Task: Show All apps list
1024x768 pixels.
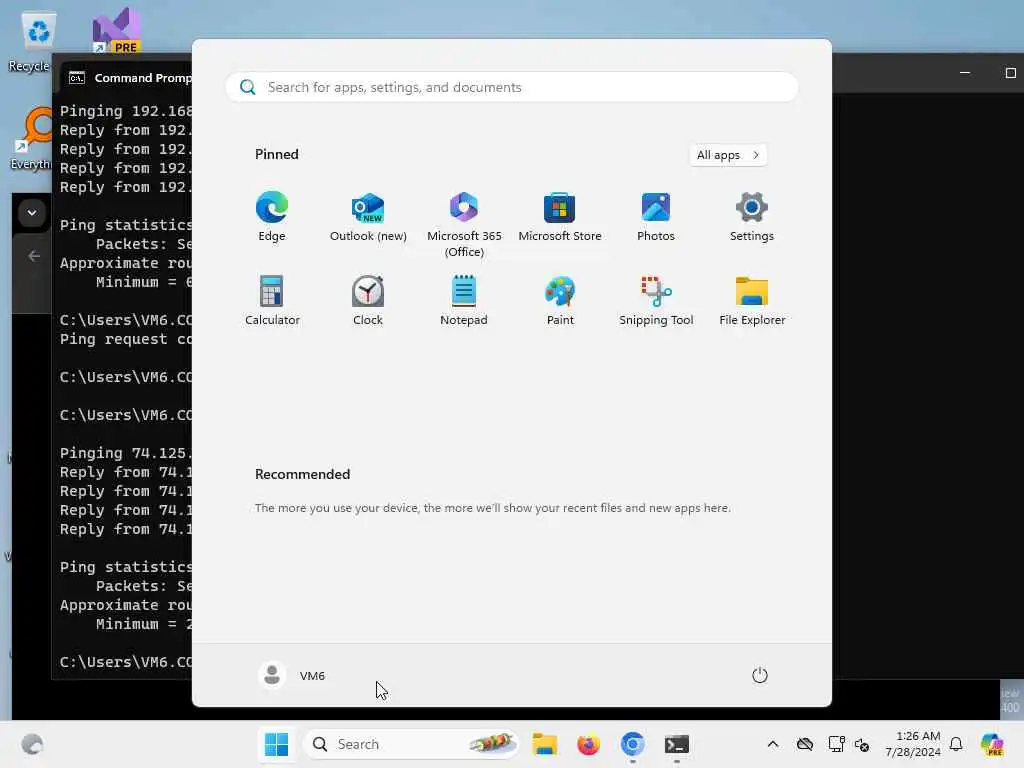Action: (x=728, y=155)
